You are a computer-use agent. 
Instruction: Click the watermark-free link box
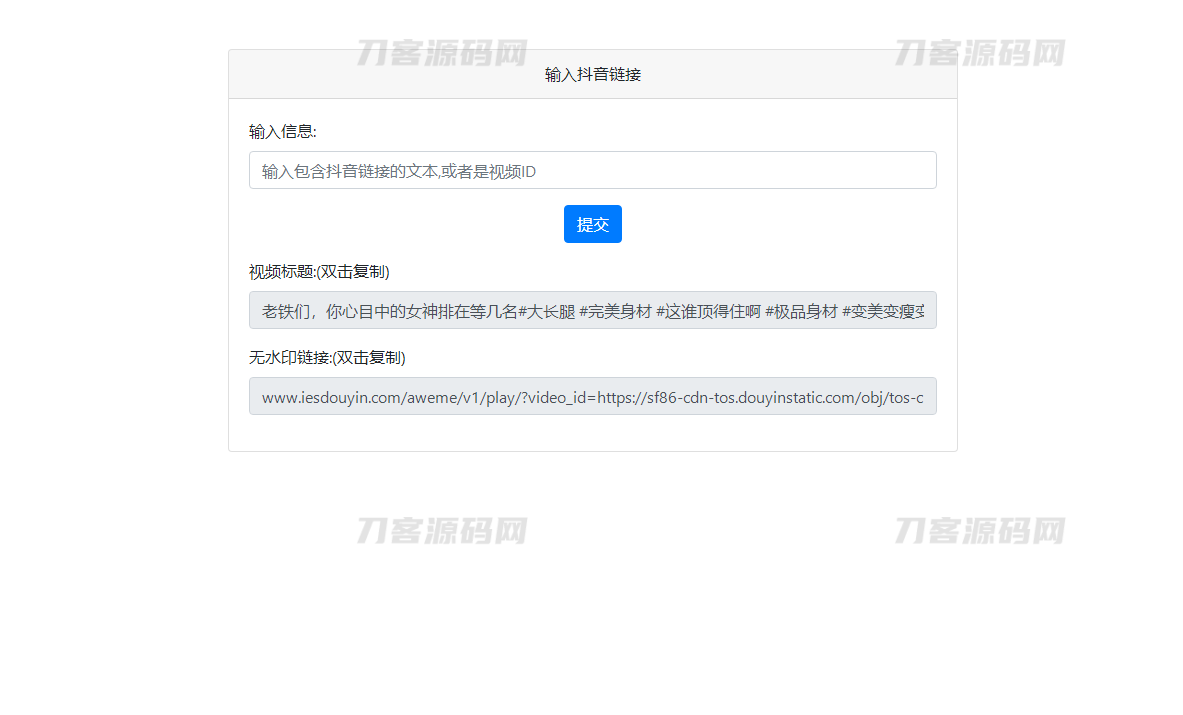point(592,396)
